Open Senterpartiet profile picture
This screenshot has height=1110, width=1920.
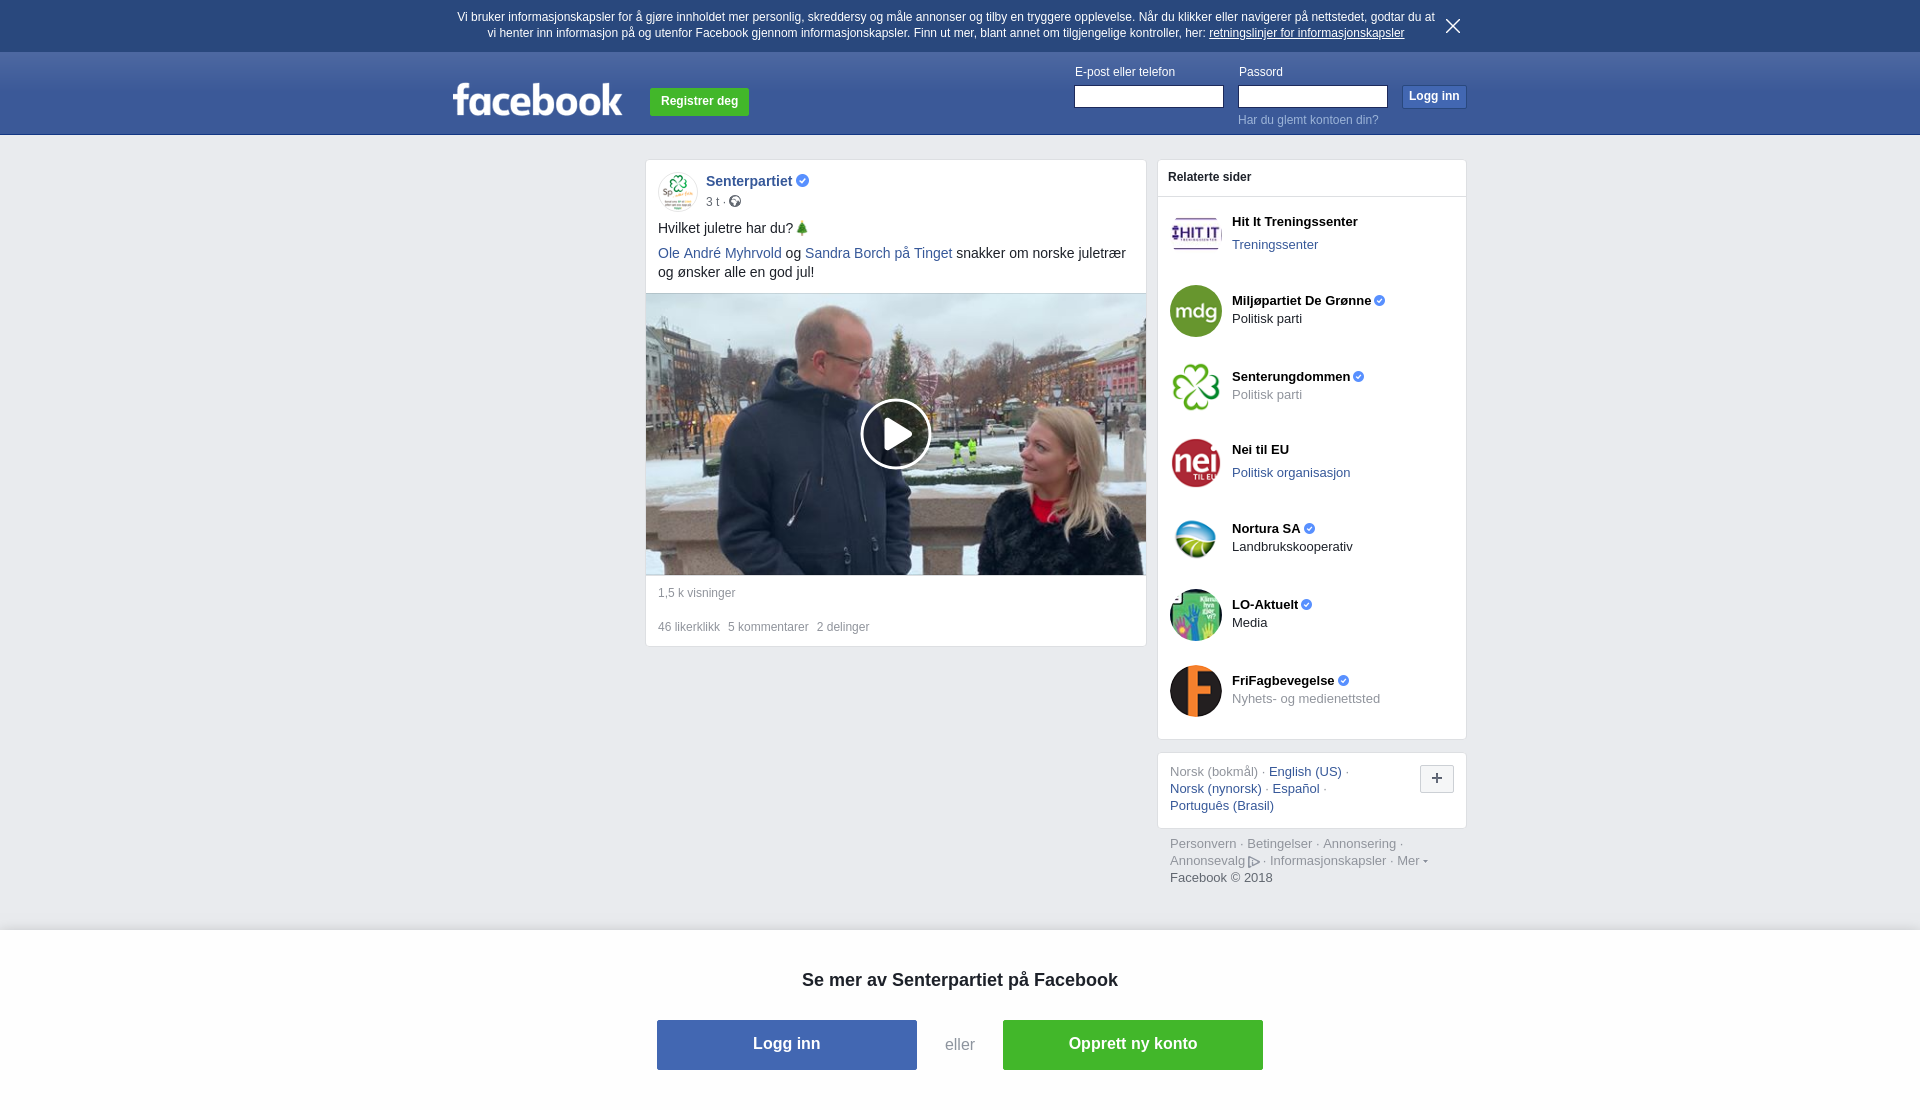[x=678, y=191]
